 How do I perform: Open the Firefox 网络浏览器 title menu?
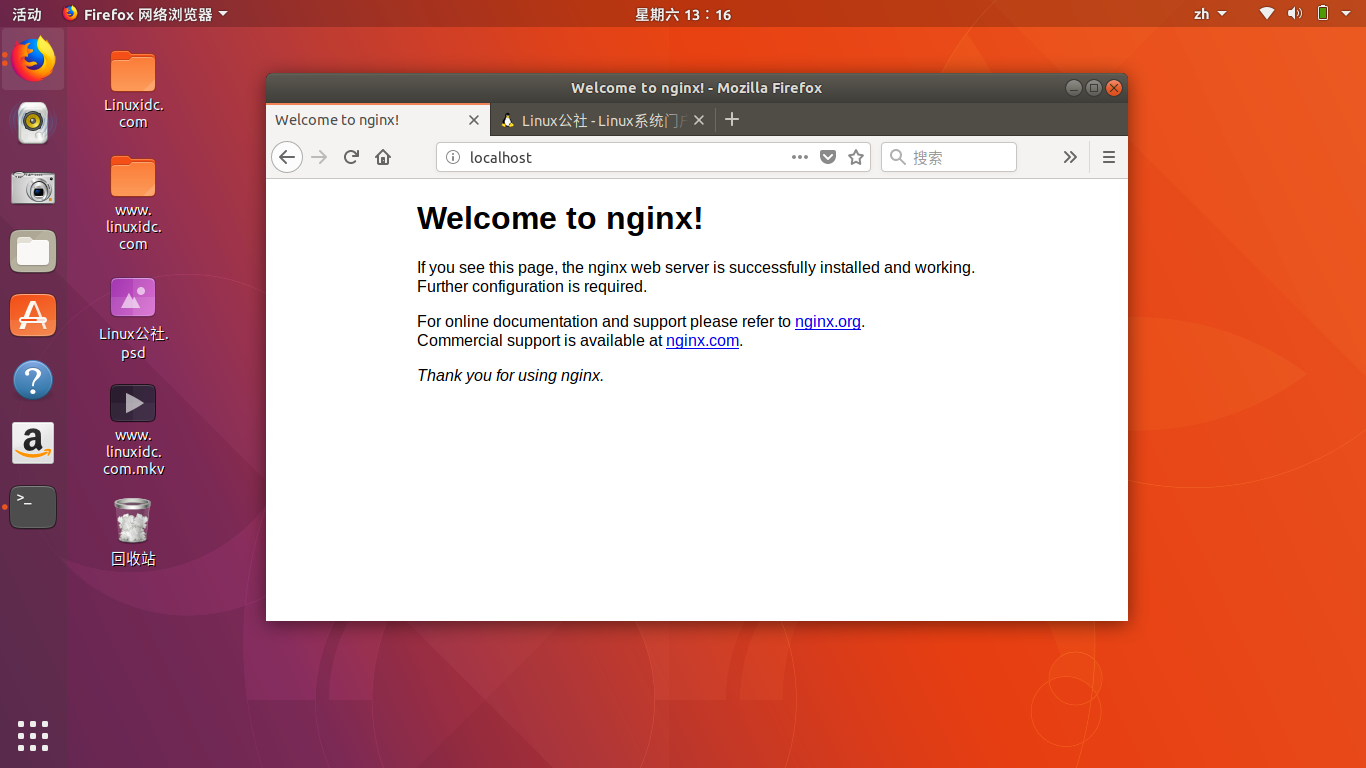146,13
